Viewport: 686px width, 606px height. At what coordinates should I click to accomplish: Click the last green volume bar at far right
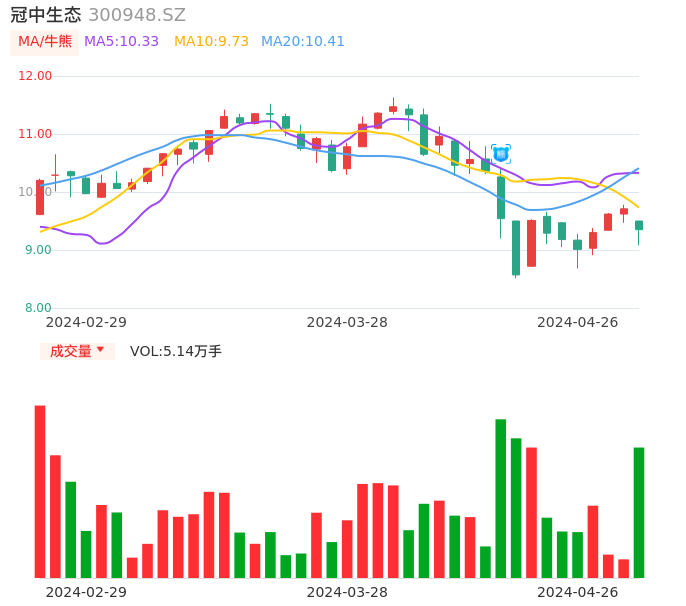coord(639,512)
